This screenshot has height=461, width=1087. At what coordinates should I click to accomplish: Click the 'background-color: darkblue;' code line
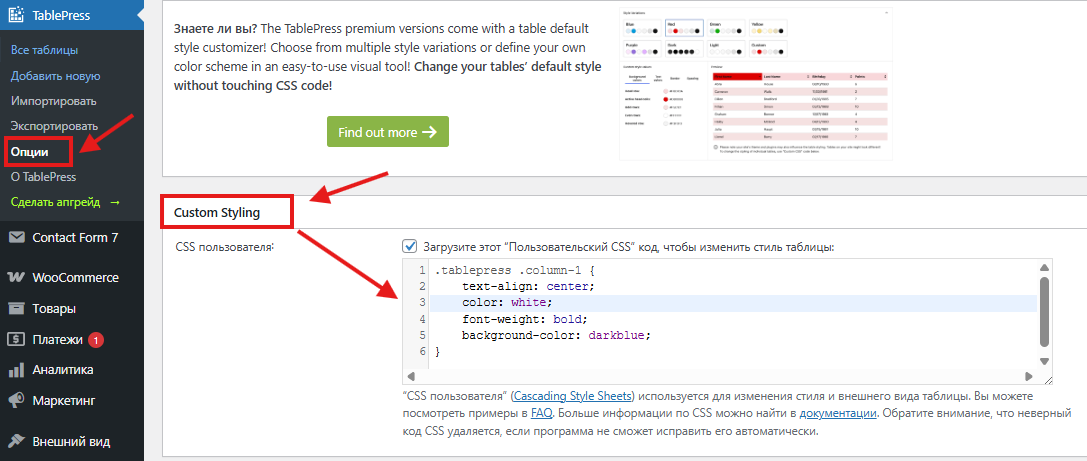[557, 335]
